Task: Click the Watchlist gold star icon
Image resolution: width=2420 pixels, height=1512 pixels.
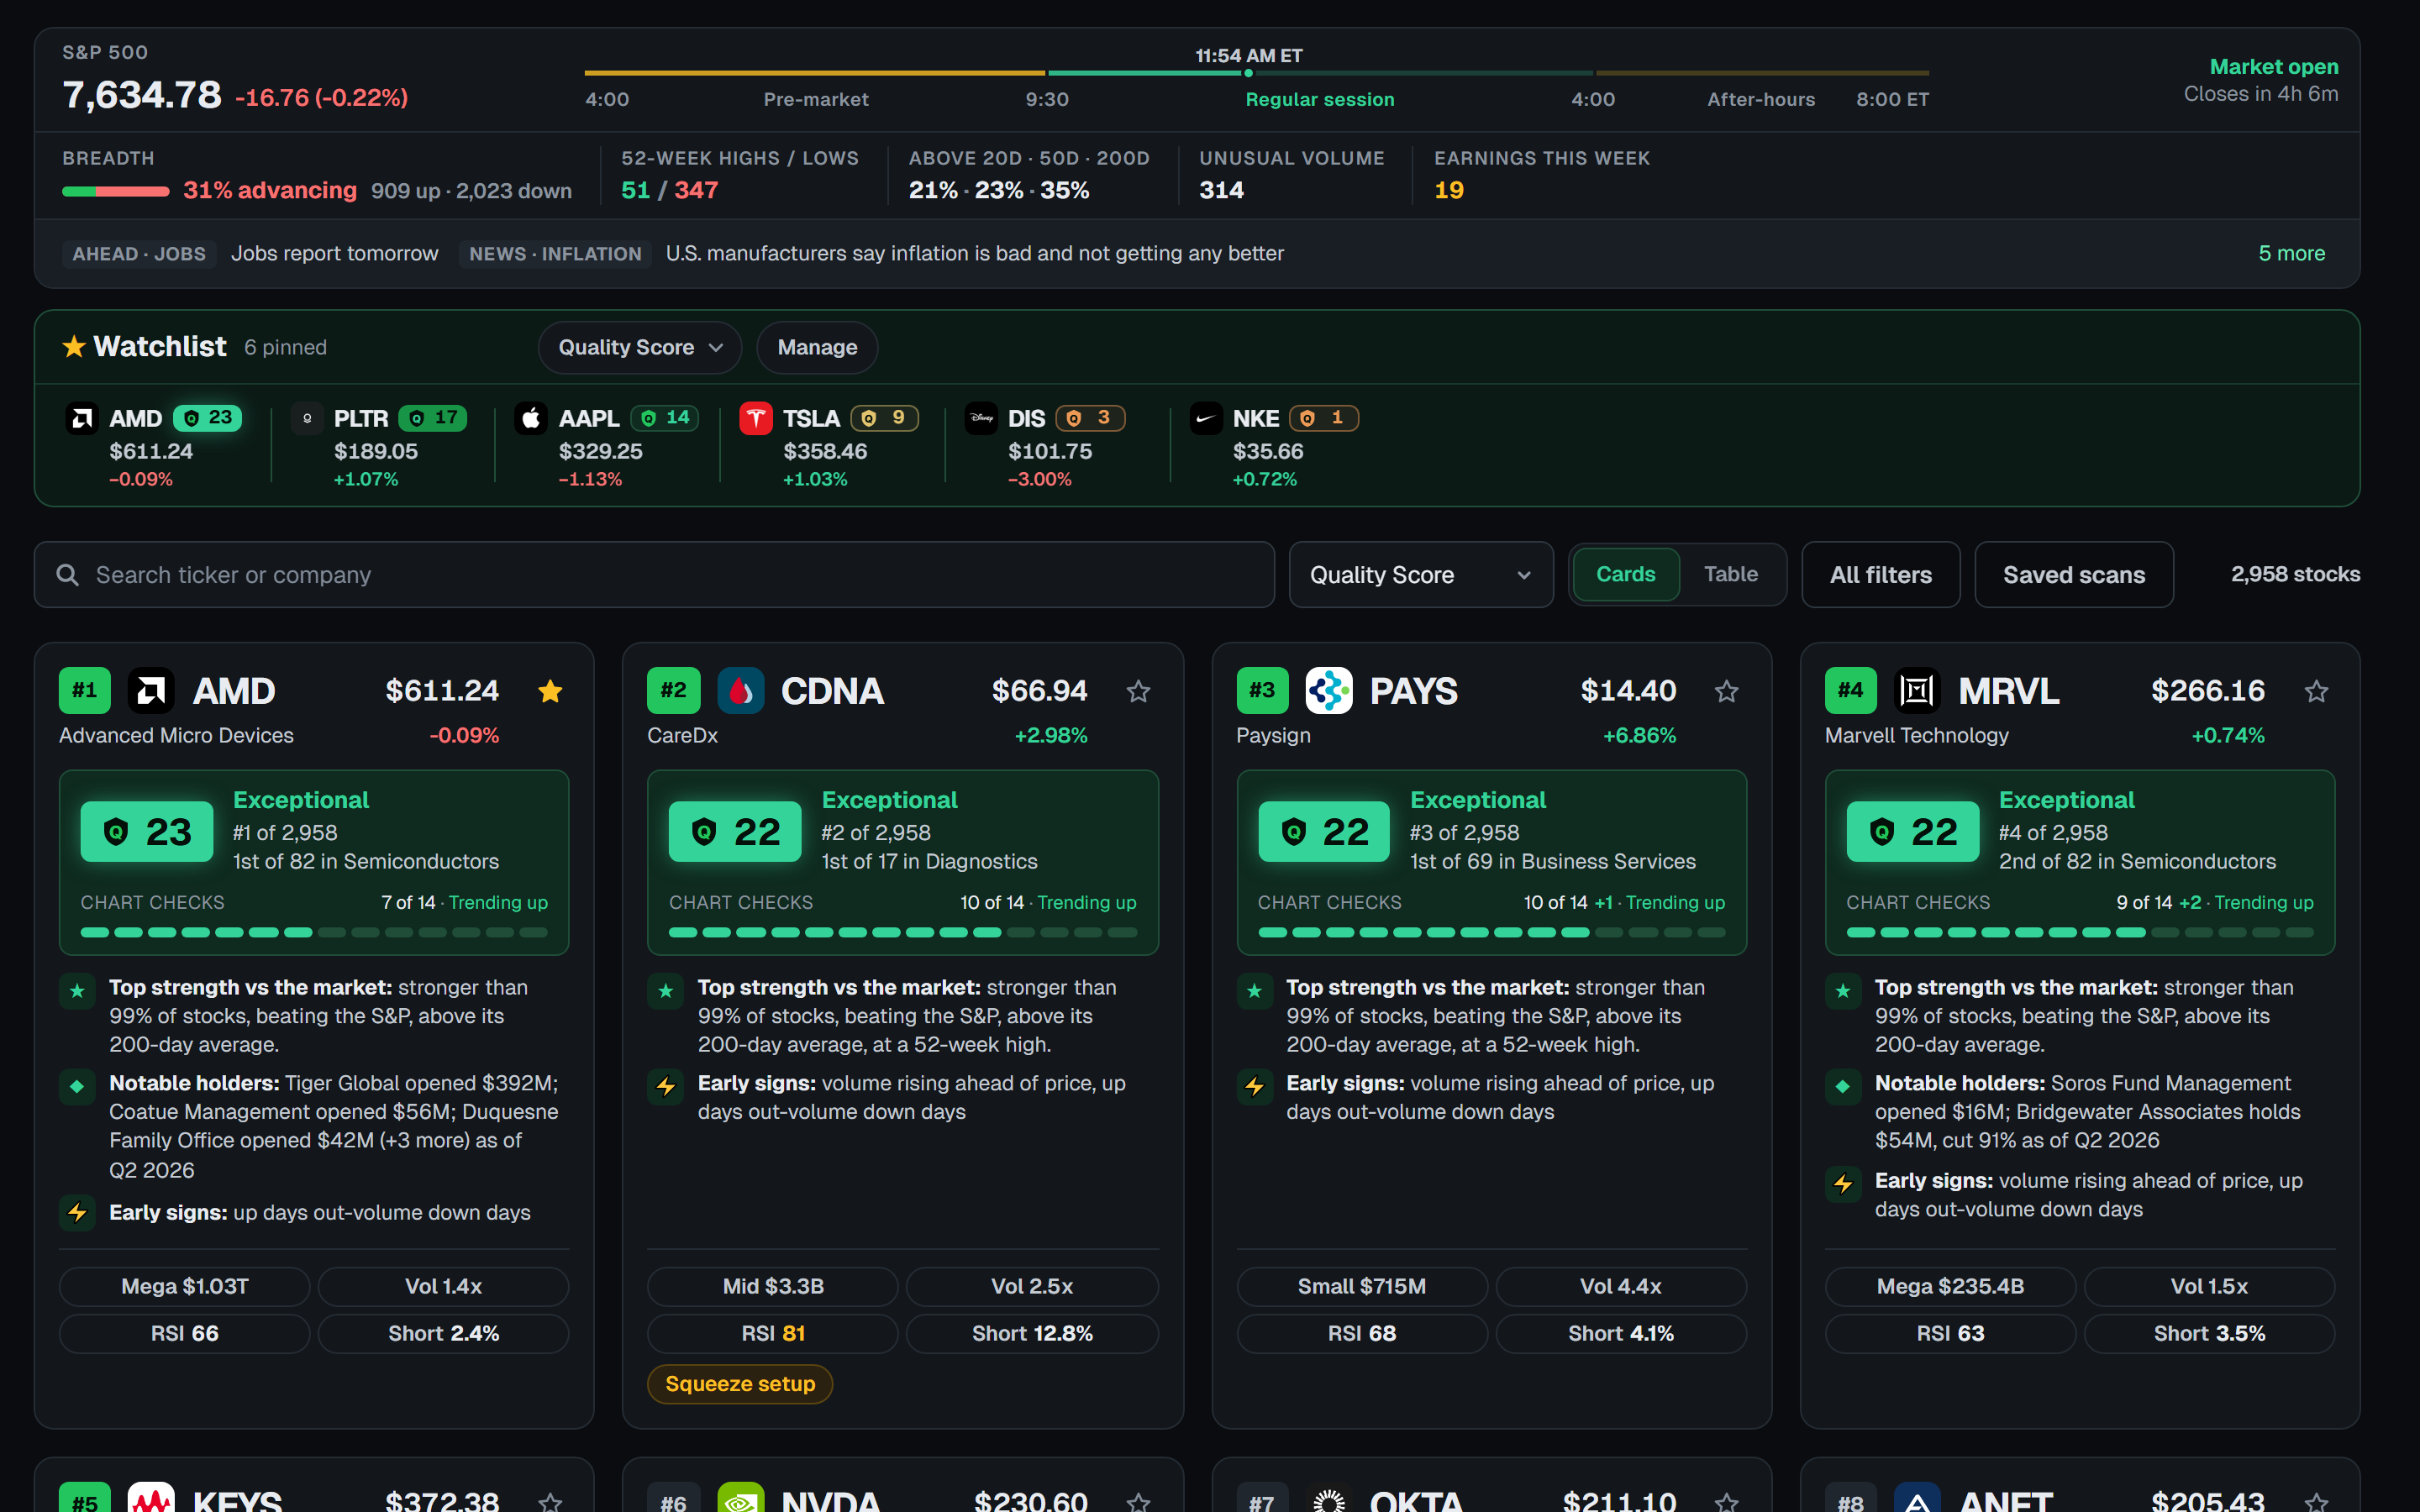Action: [74, 347]
